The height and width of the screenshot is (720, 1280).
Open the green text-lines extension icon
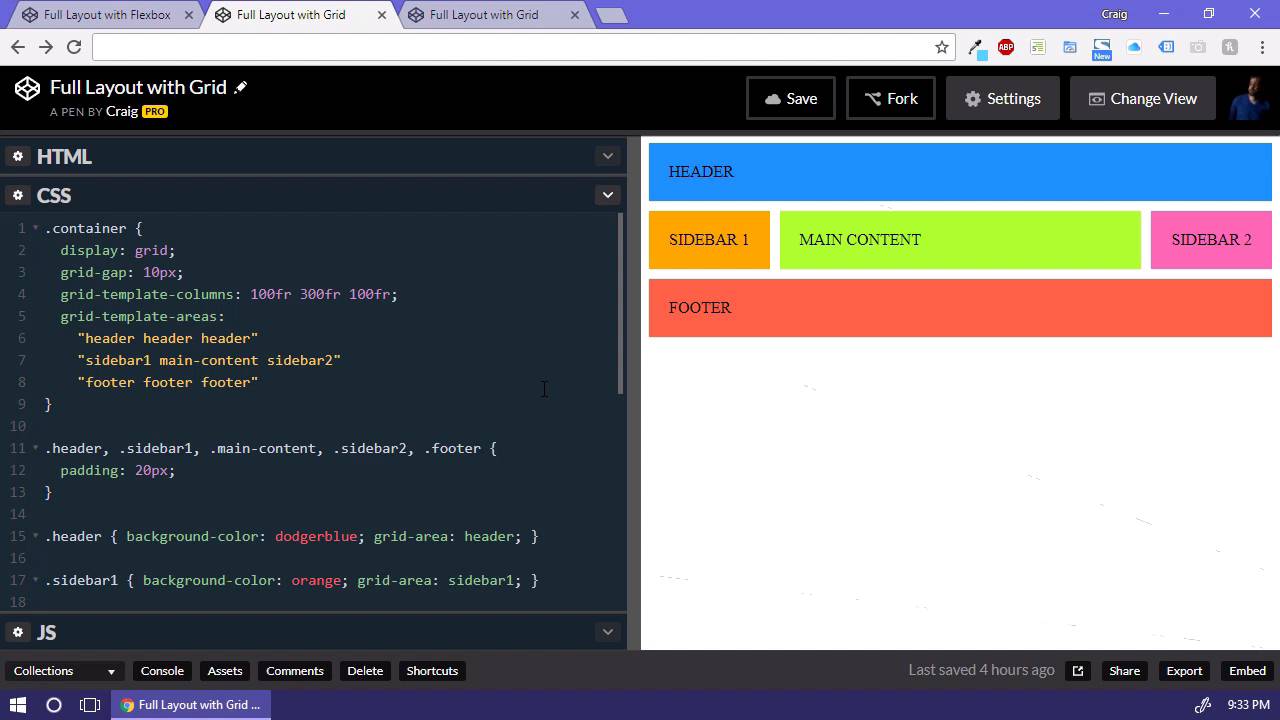[1038, 47]
